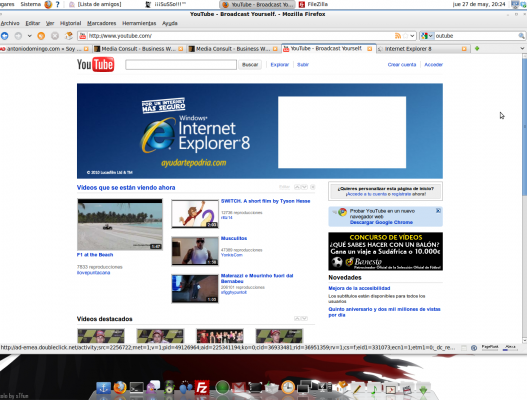Screen dimensions: 527x400
Task: Click the Acceder link
Action: click(433, 65)
